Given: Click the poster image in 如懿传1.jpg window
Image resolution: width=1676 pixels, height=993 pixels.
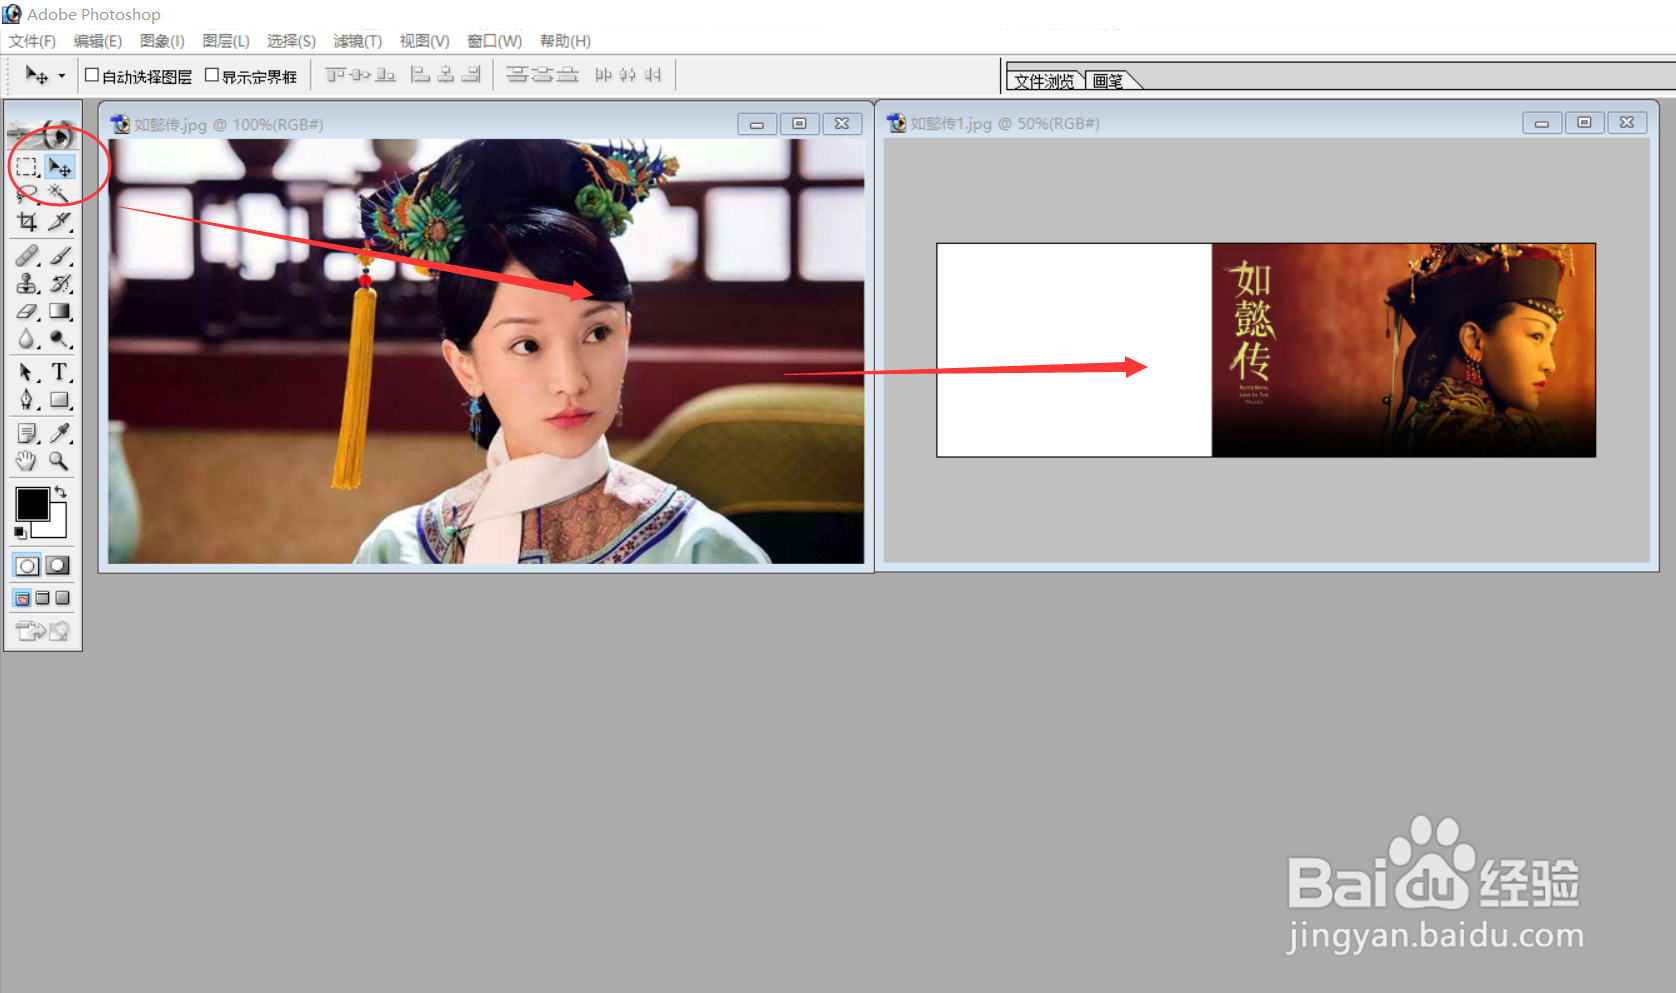Looking at the screenshot, I should [1403, 350].
